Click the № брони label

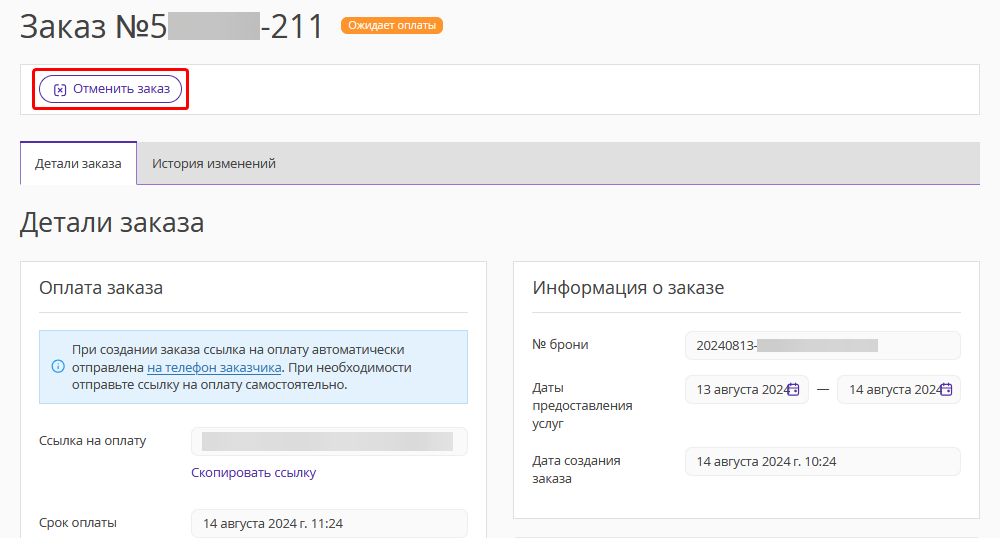[560, 345]
